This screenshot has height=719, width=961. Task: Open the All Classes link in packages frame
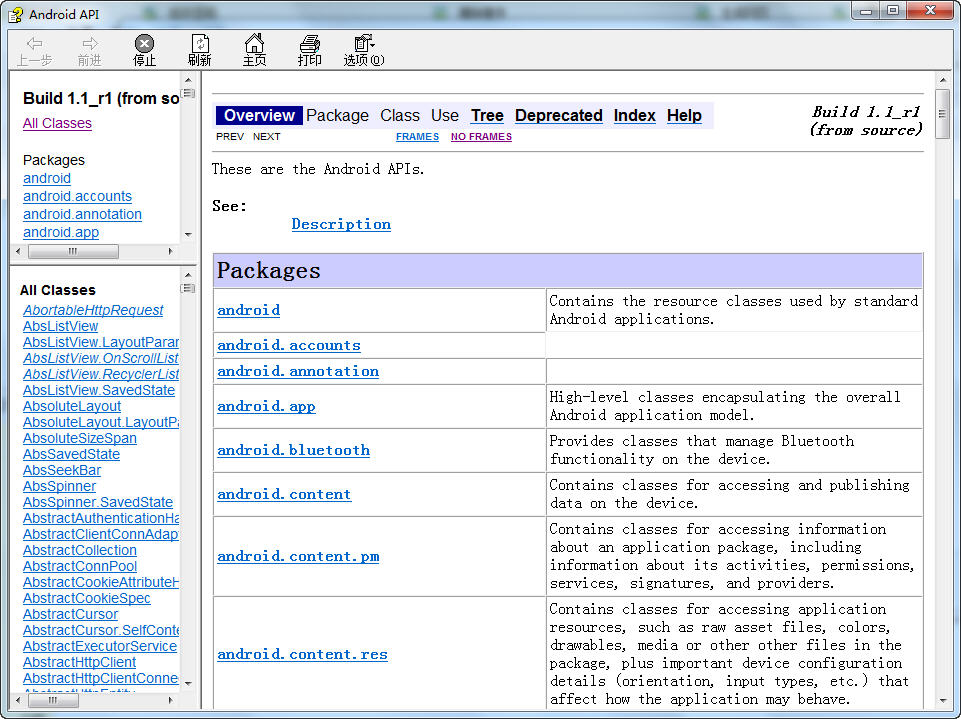(57, 123)
